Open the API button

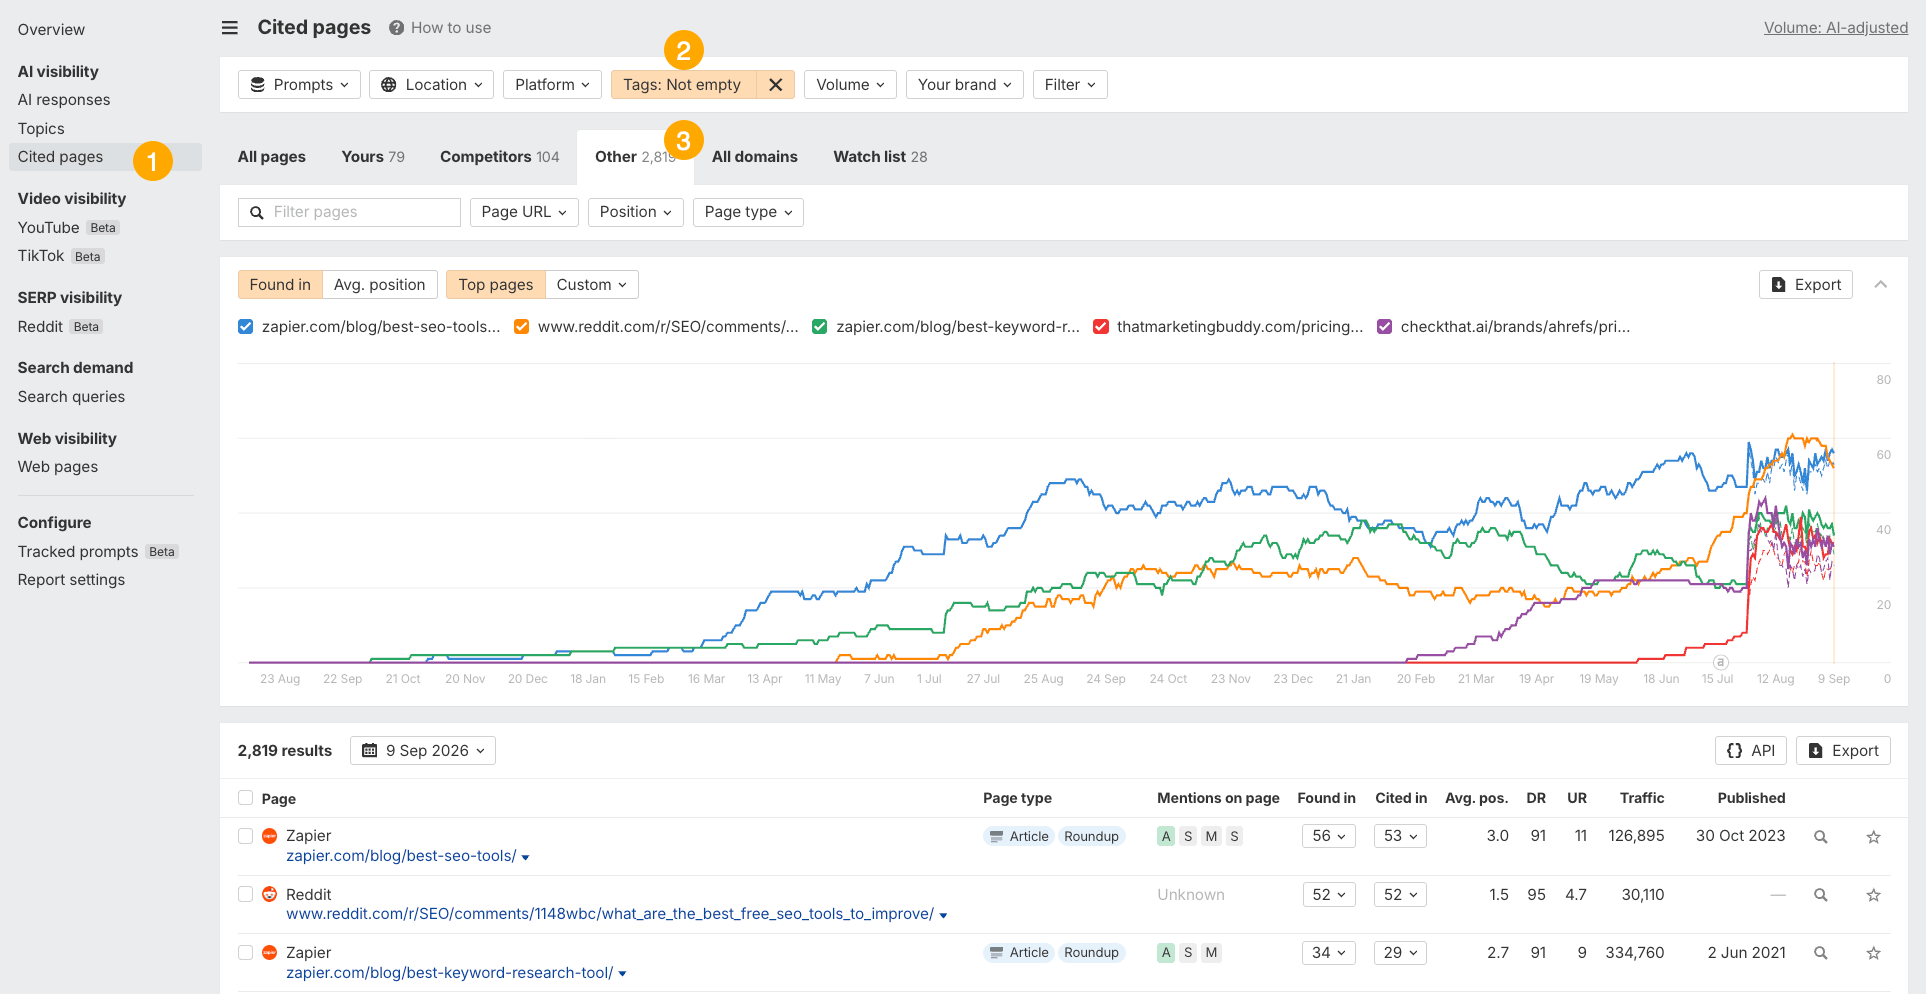(1750, 751)
